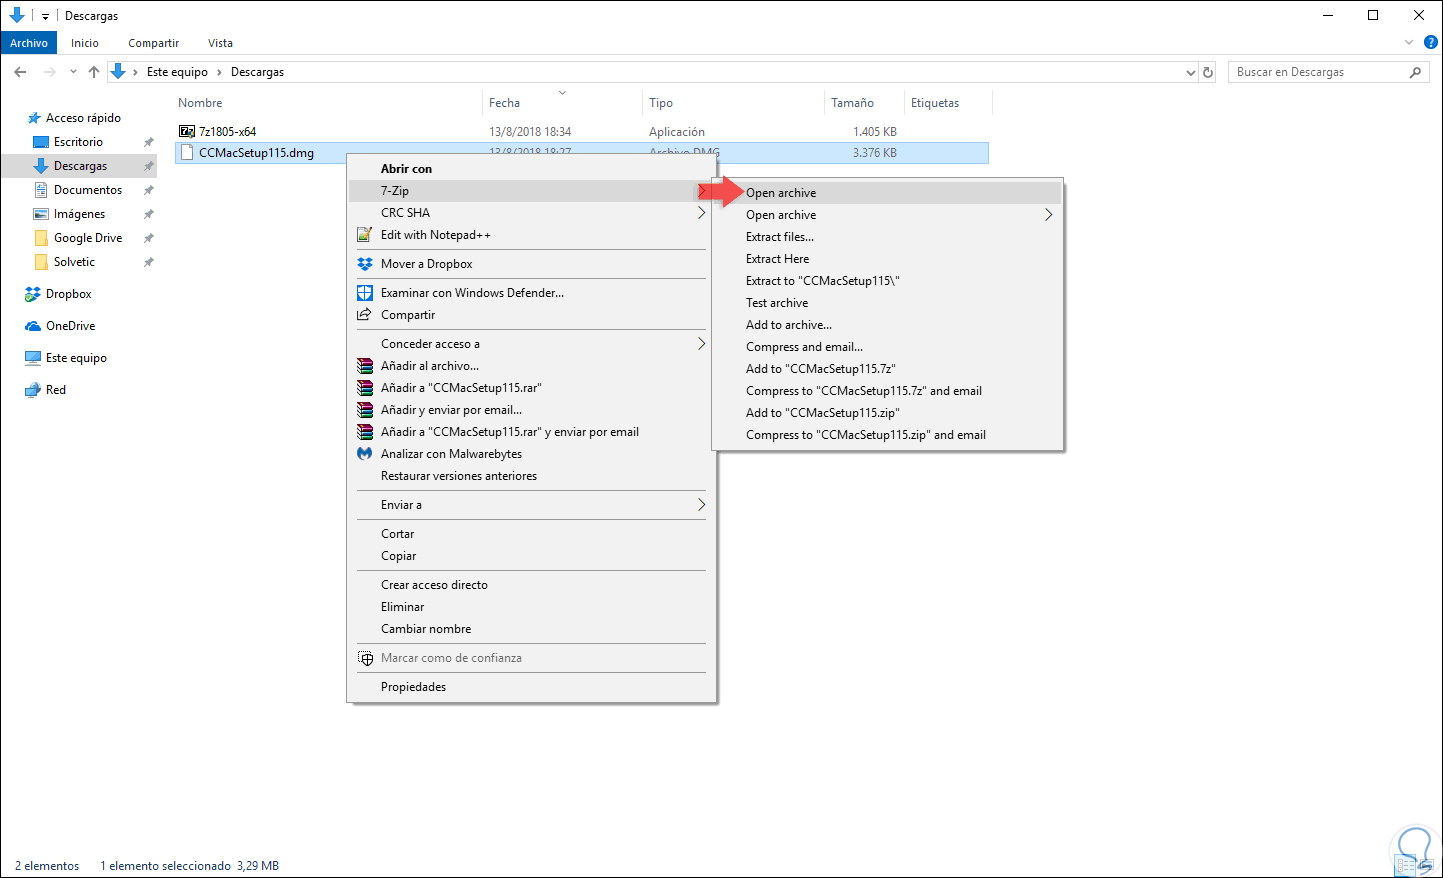Switch to the Inicio ribbon tab
The image size is (1443, 878).
click(x=85, y=43)
